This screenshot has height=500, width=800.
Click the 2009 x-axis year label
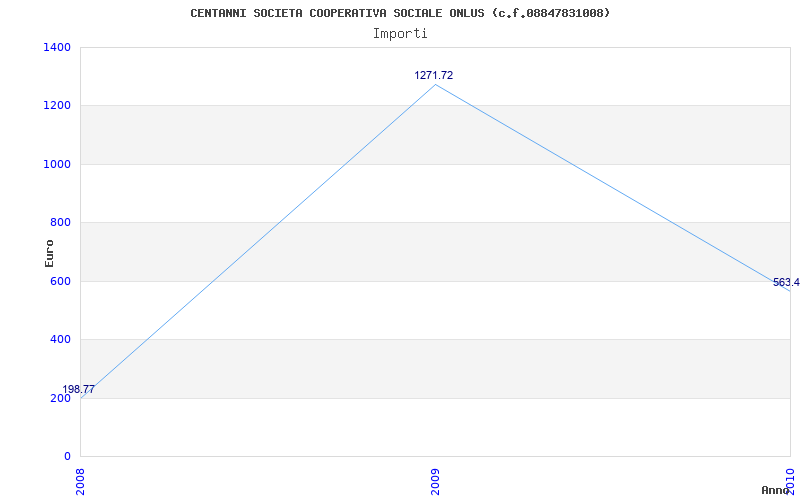(x=435, y=482)
